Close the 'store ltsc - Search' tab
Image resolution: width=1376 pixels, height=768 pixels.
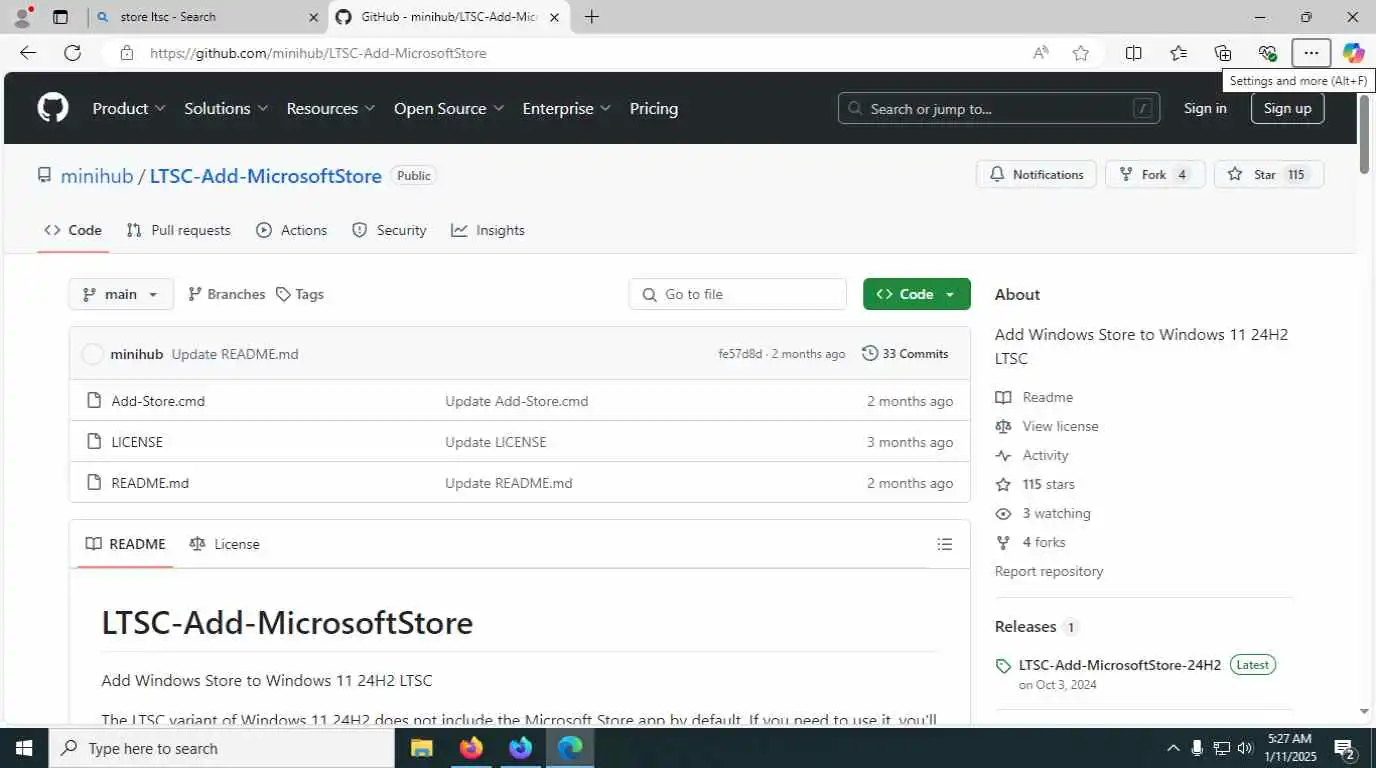pos(313,17)
